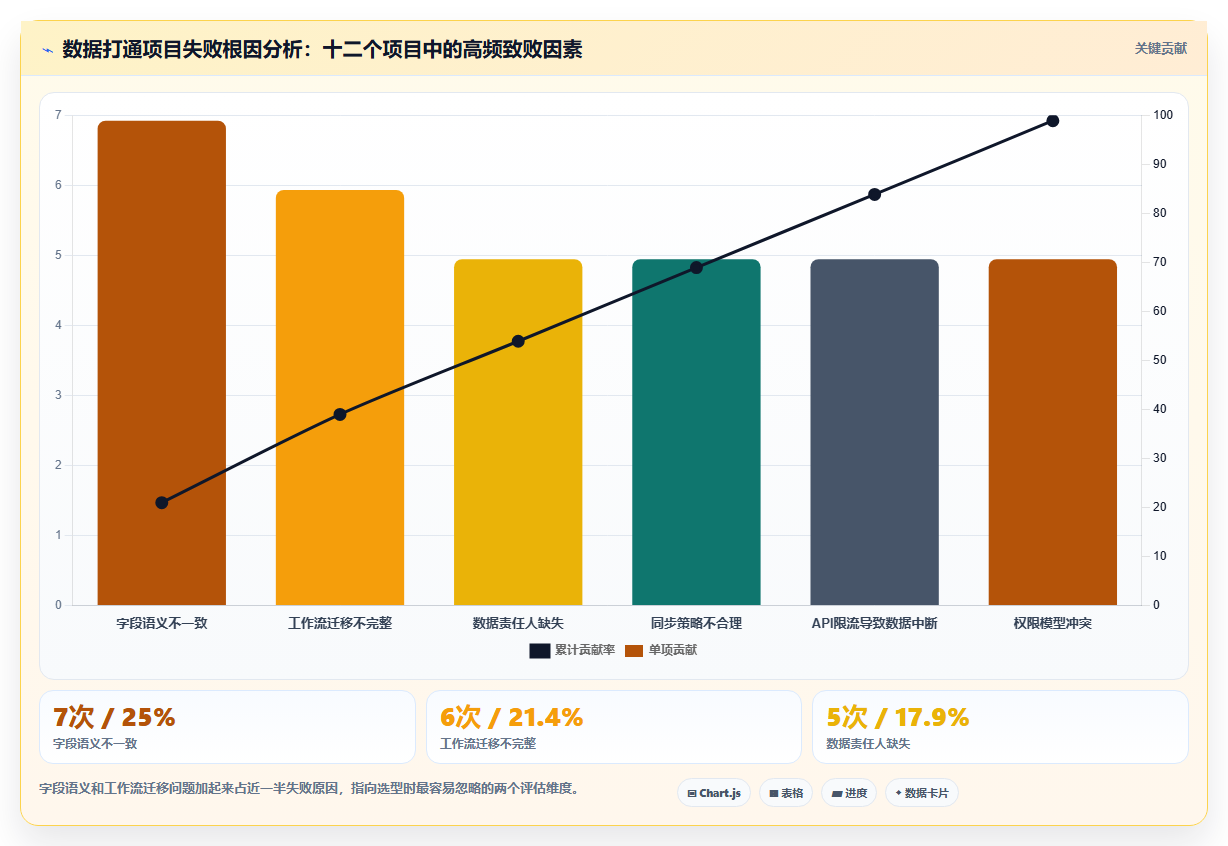
Task: Click the line point above 同步策略不合理
Action: coord(697,267)
